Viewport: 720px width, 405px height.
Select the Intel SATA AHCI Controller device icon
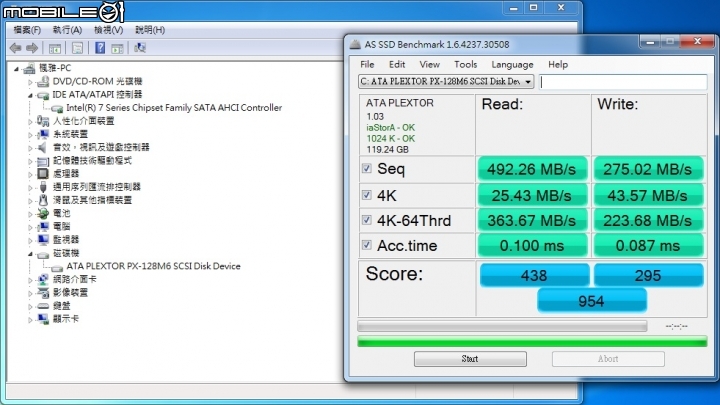tap(57, 108)
